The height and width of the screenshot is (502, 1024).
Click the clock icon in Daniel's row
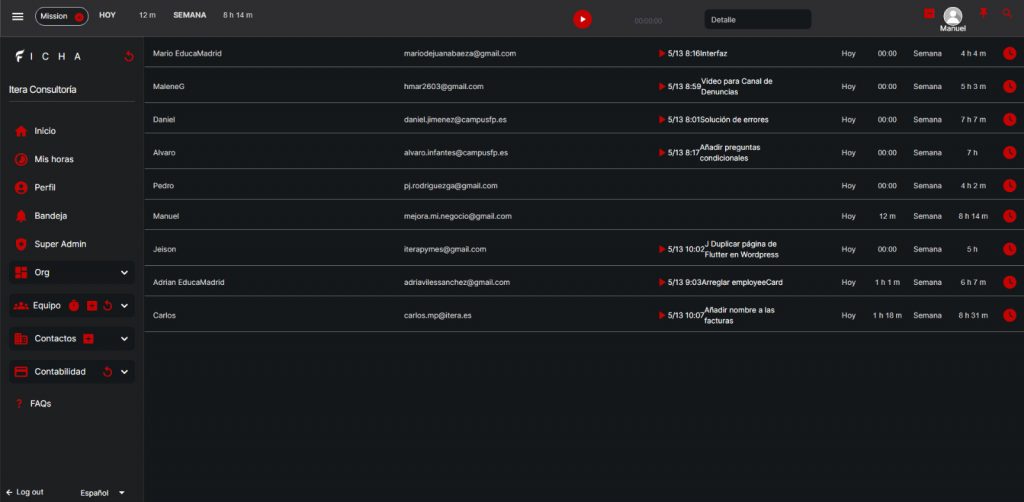coord(1009,120)
